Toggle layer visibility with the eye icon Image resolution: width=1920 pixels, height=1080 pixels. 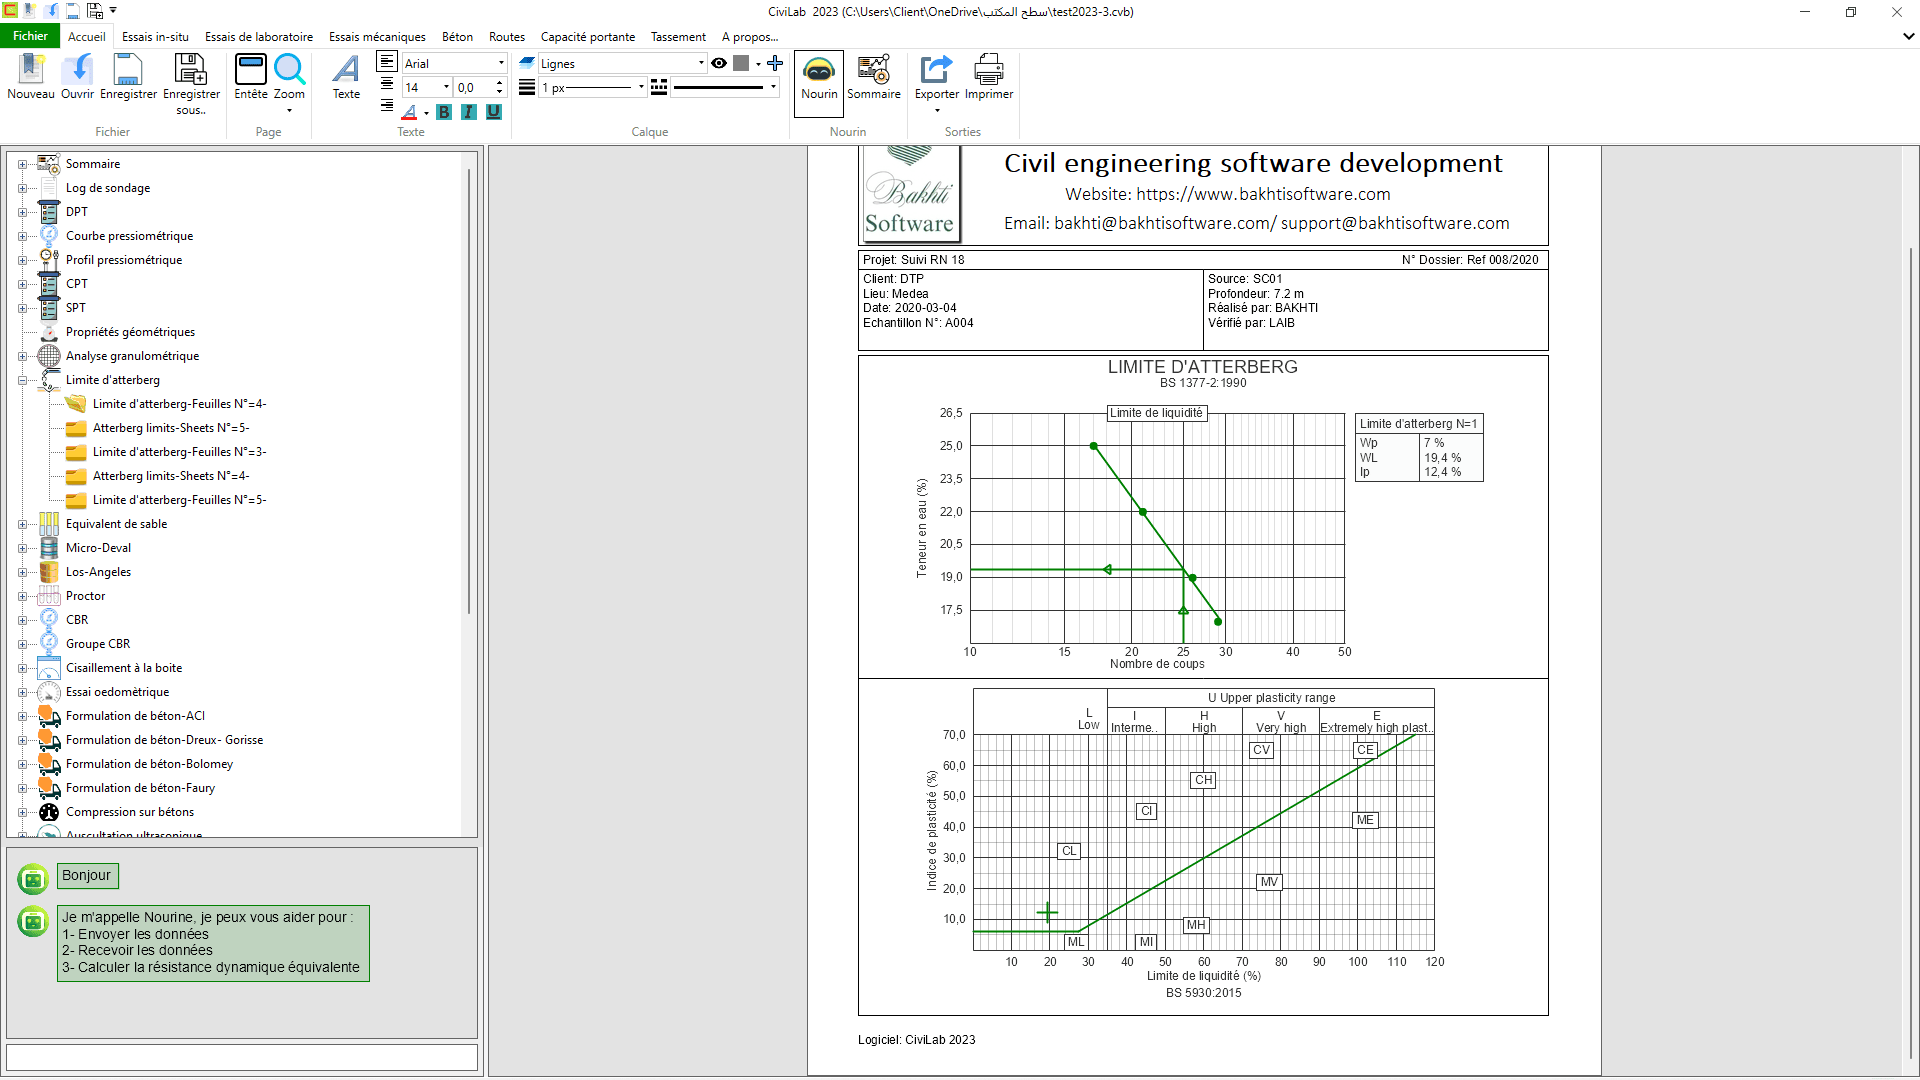pyautogui.click(x=719, y=63)
